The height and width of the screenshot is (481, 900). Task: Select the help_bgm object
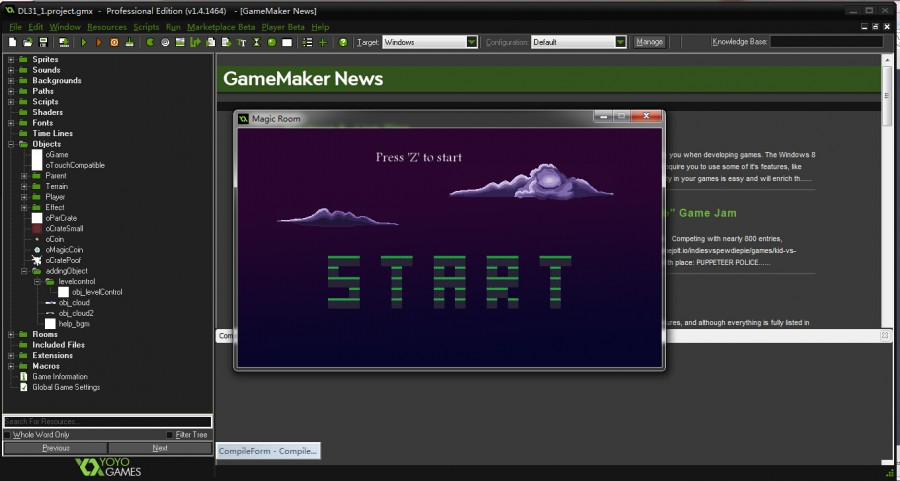coord(74,324)
